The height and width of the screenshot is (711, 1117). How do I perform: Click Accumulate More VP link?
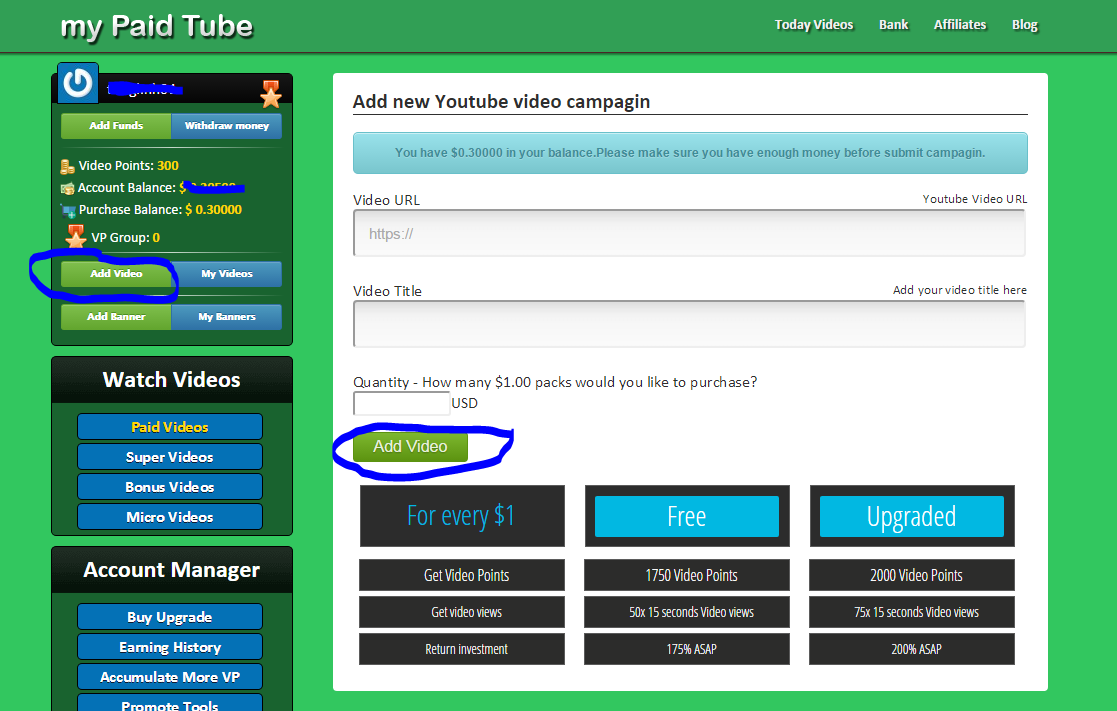(x=170, y=677)
